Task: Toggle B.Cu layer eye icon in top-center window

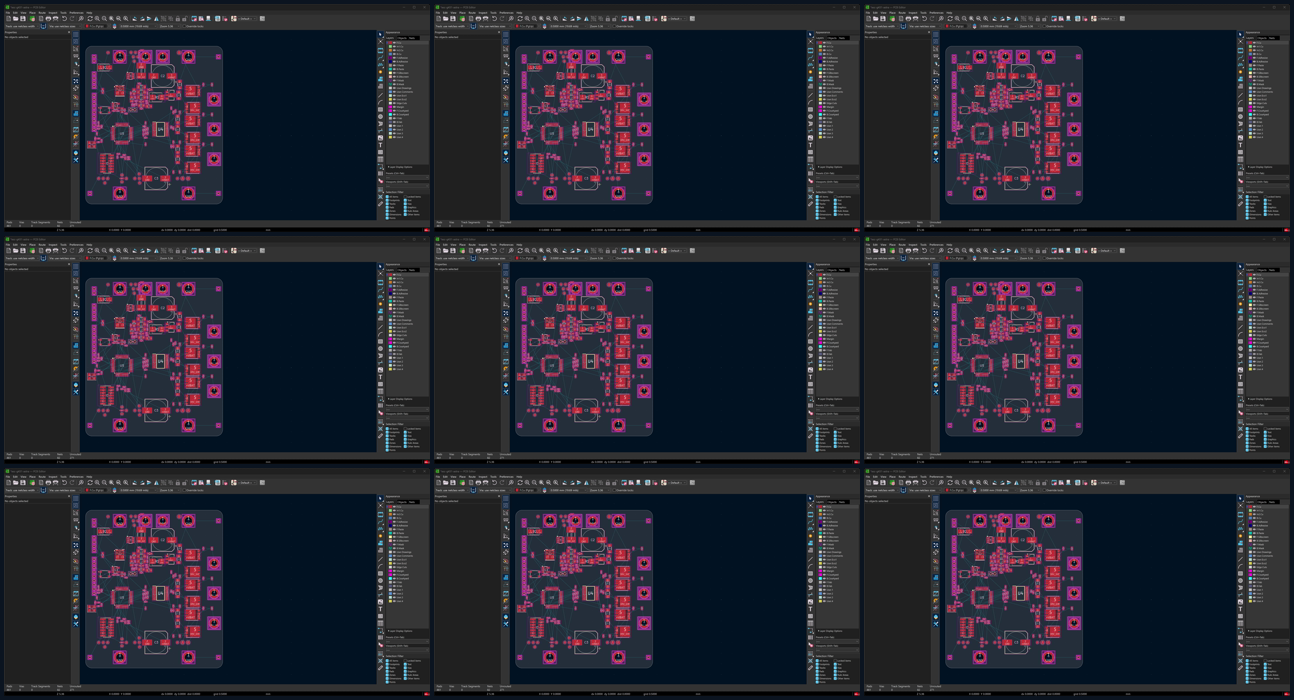Action: [824, 52]
